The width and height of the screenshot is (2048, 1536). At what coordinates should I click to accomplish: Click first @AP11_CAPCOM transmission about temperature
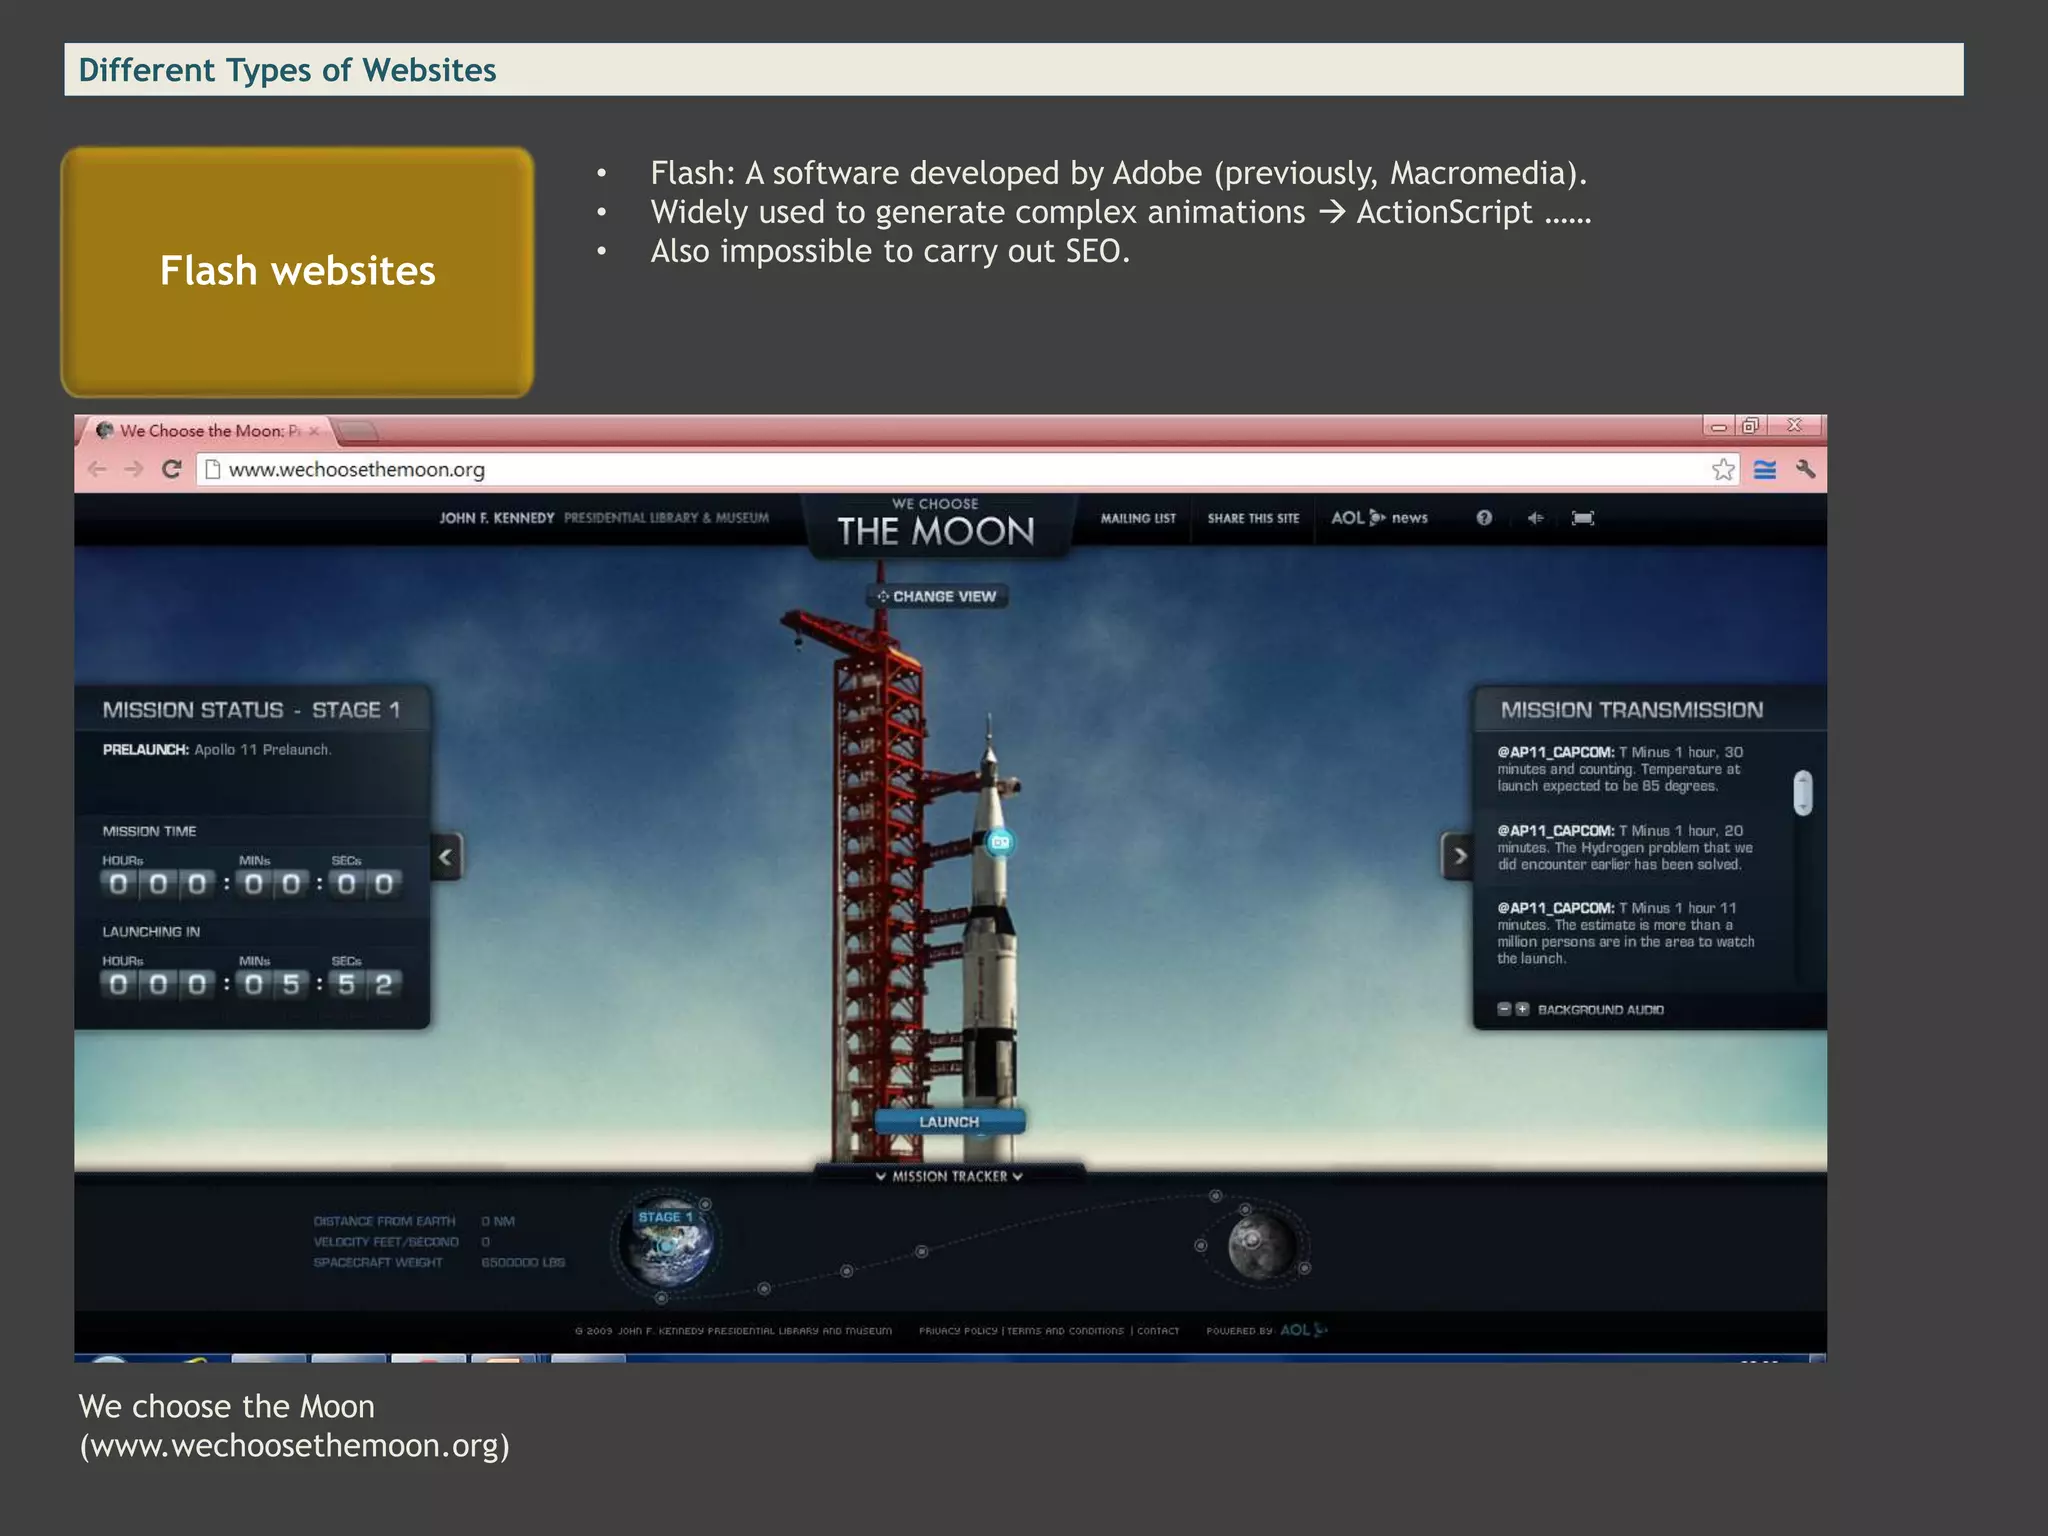[x=1620, y=769]
